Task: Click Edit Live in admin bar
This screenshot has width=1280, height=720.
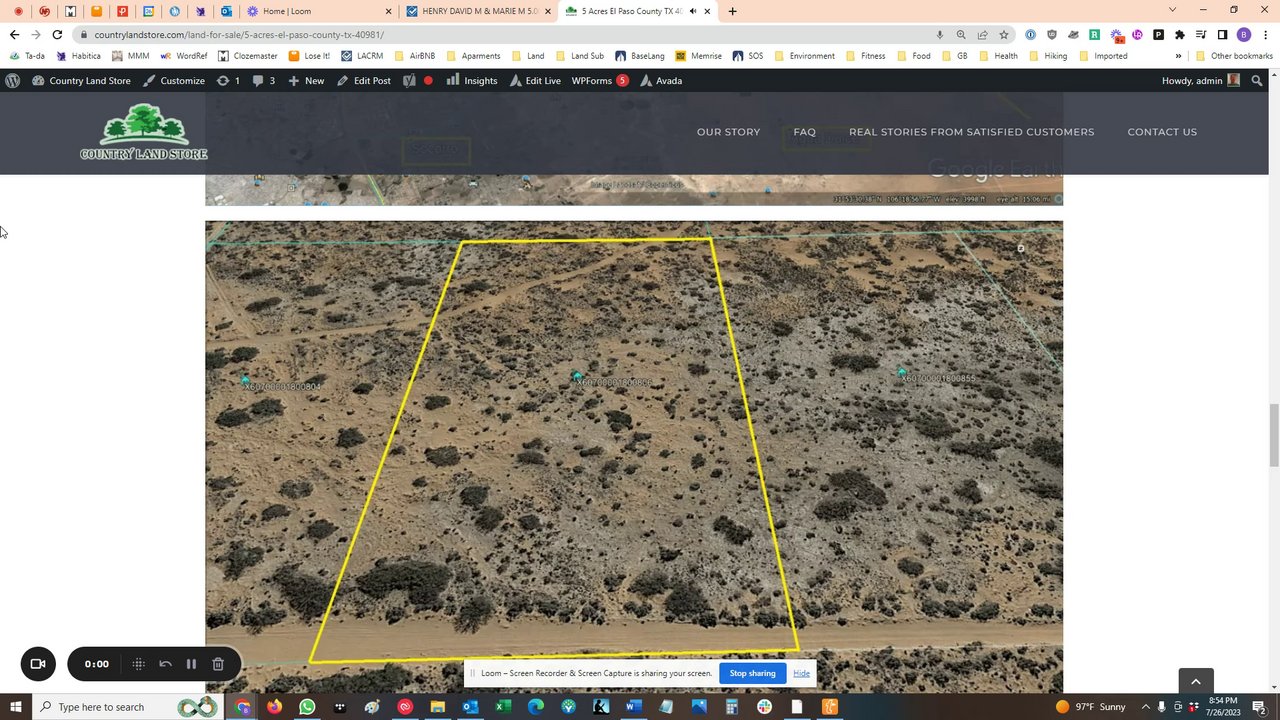Action: coord(535,81)
